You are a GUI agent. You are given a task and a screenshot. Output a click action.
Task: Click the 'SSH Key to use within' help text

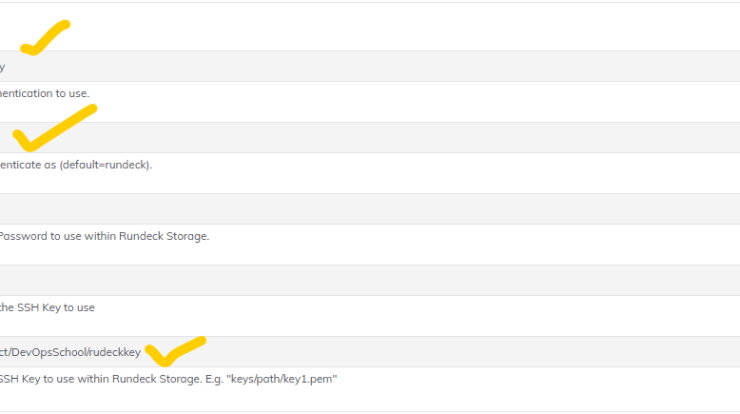(x=54, y=379)
